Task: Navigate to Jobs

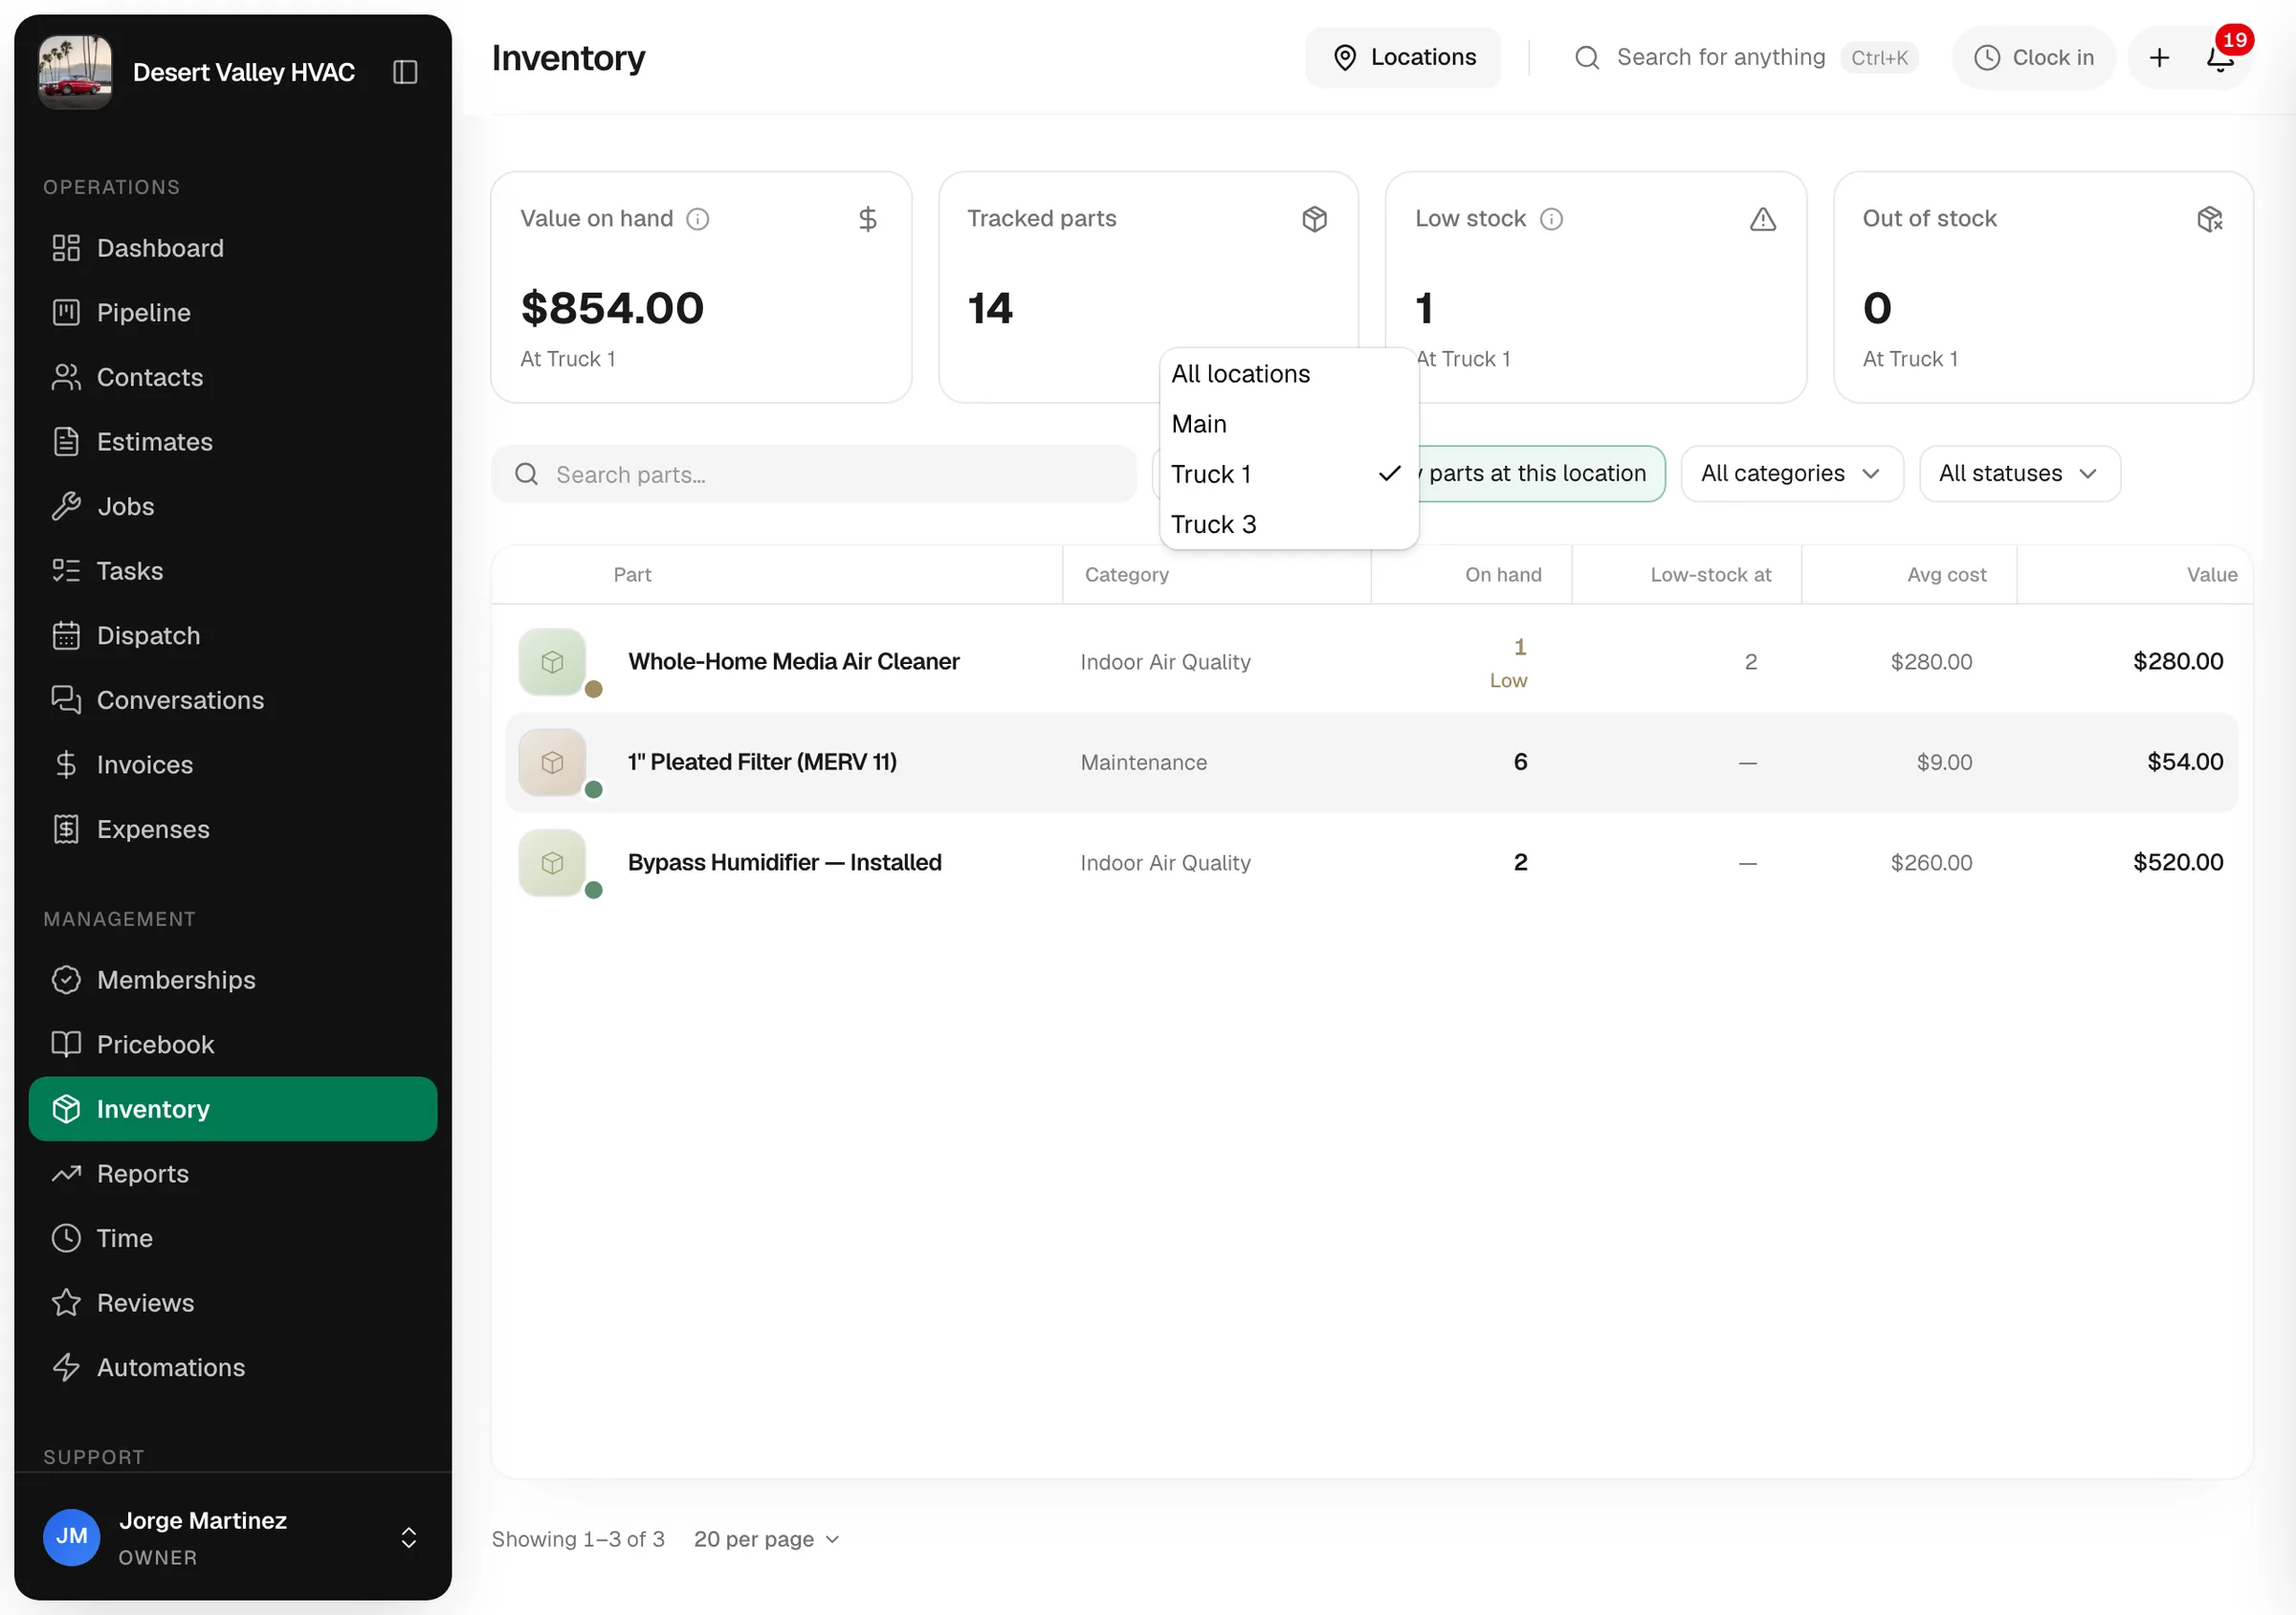Action: click(233, 506)
